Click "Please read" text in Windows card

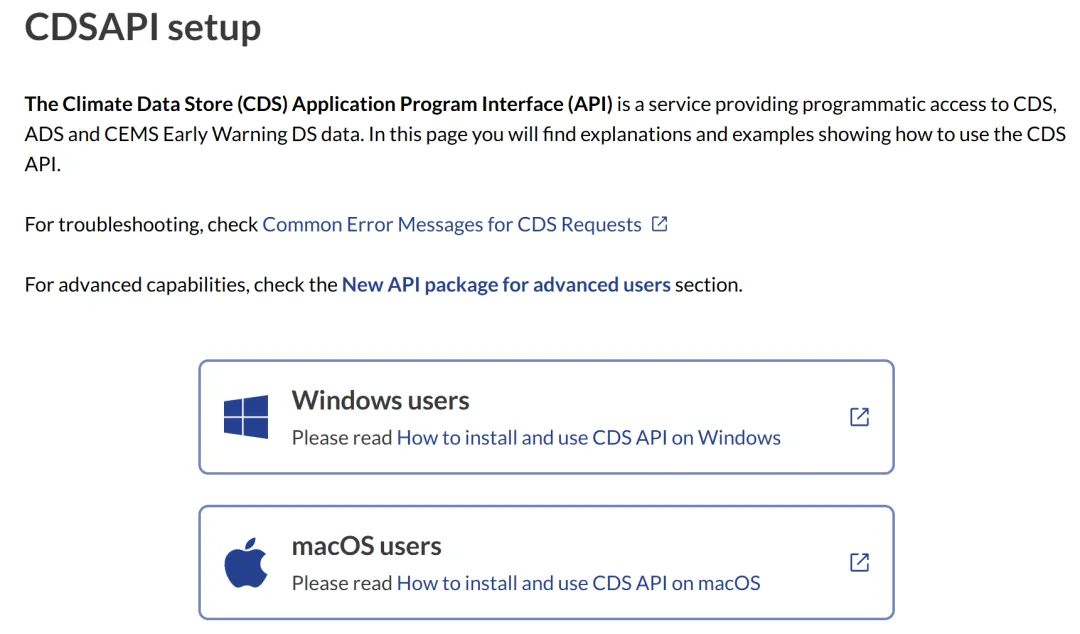click(342, 438)
